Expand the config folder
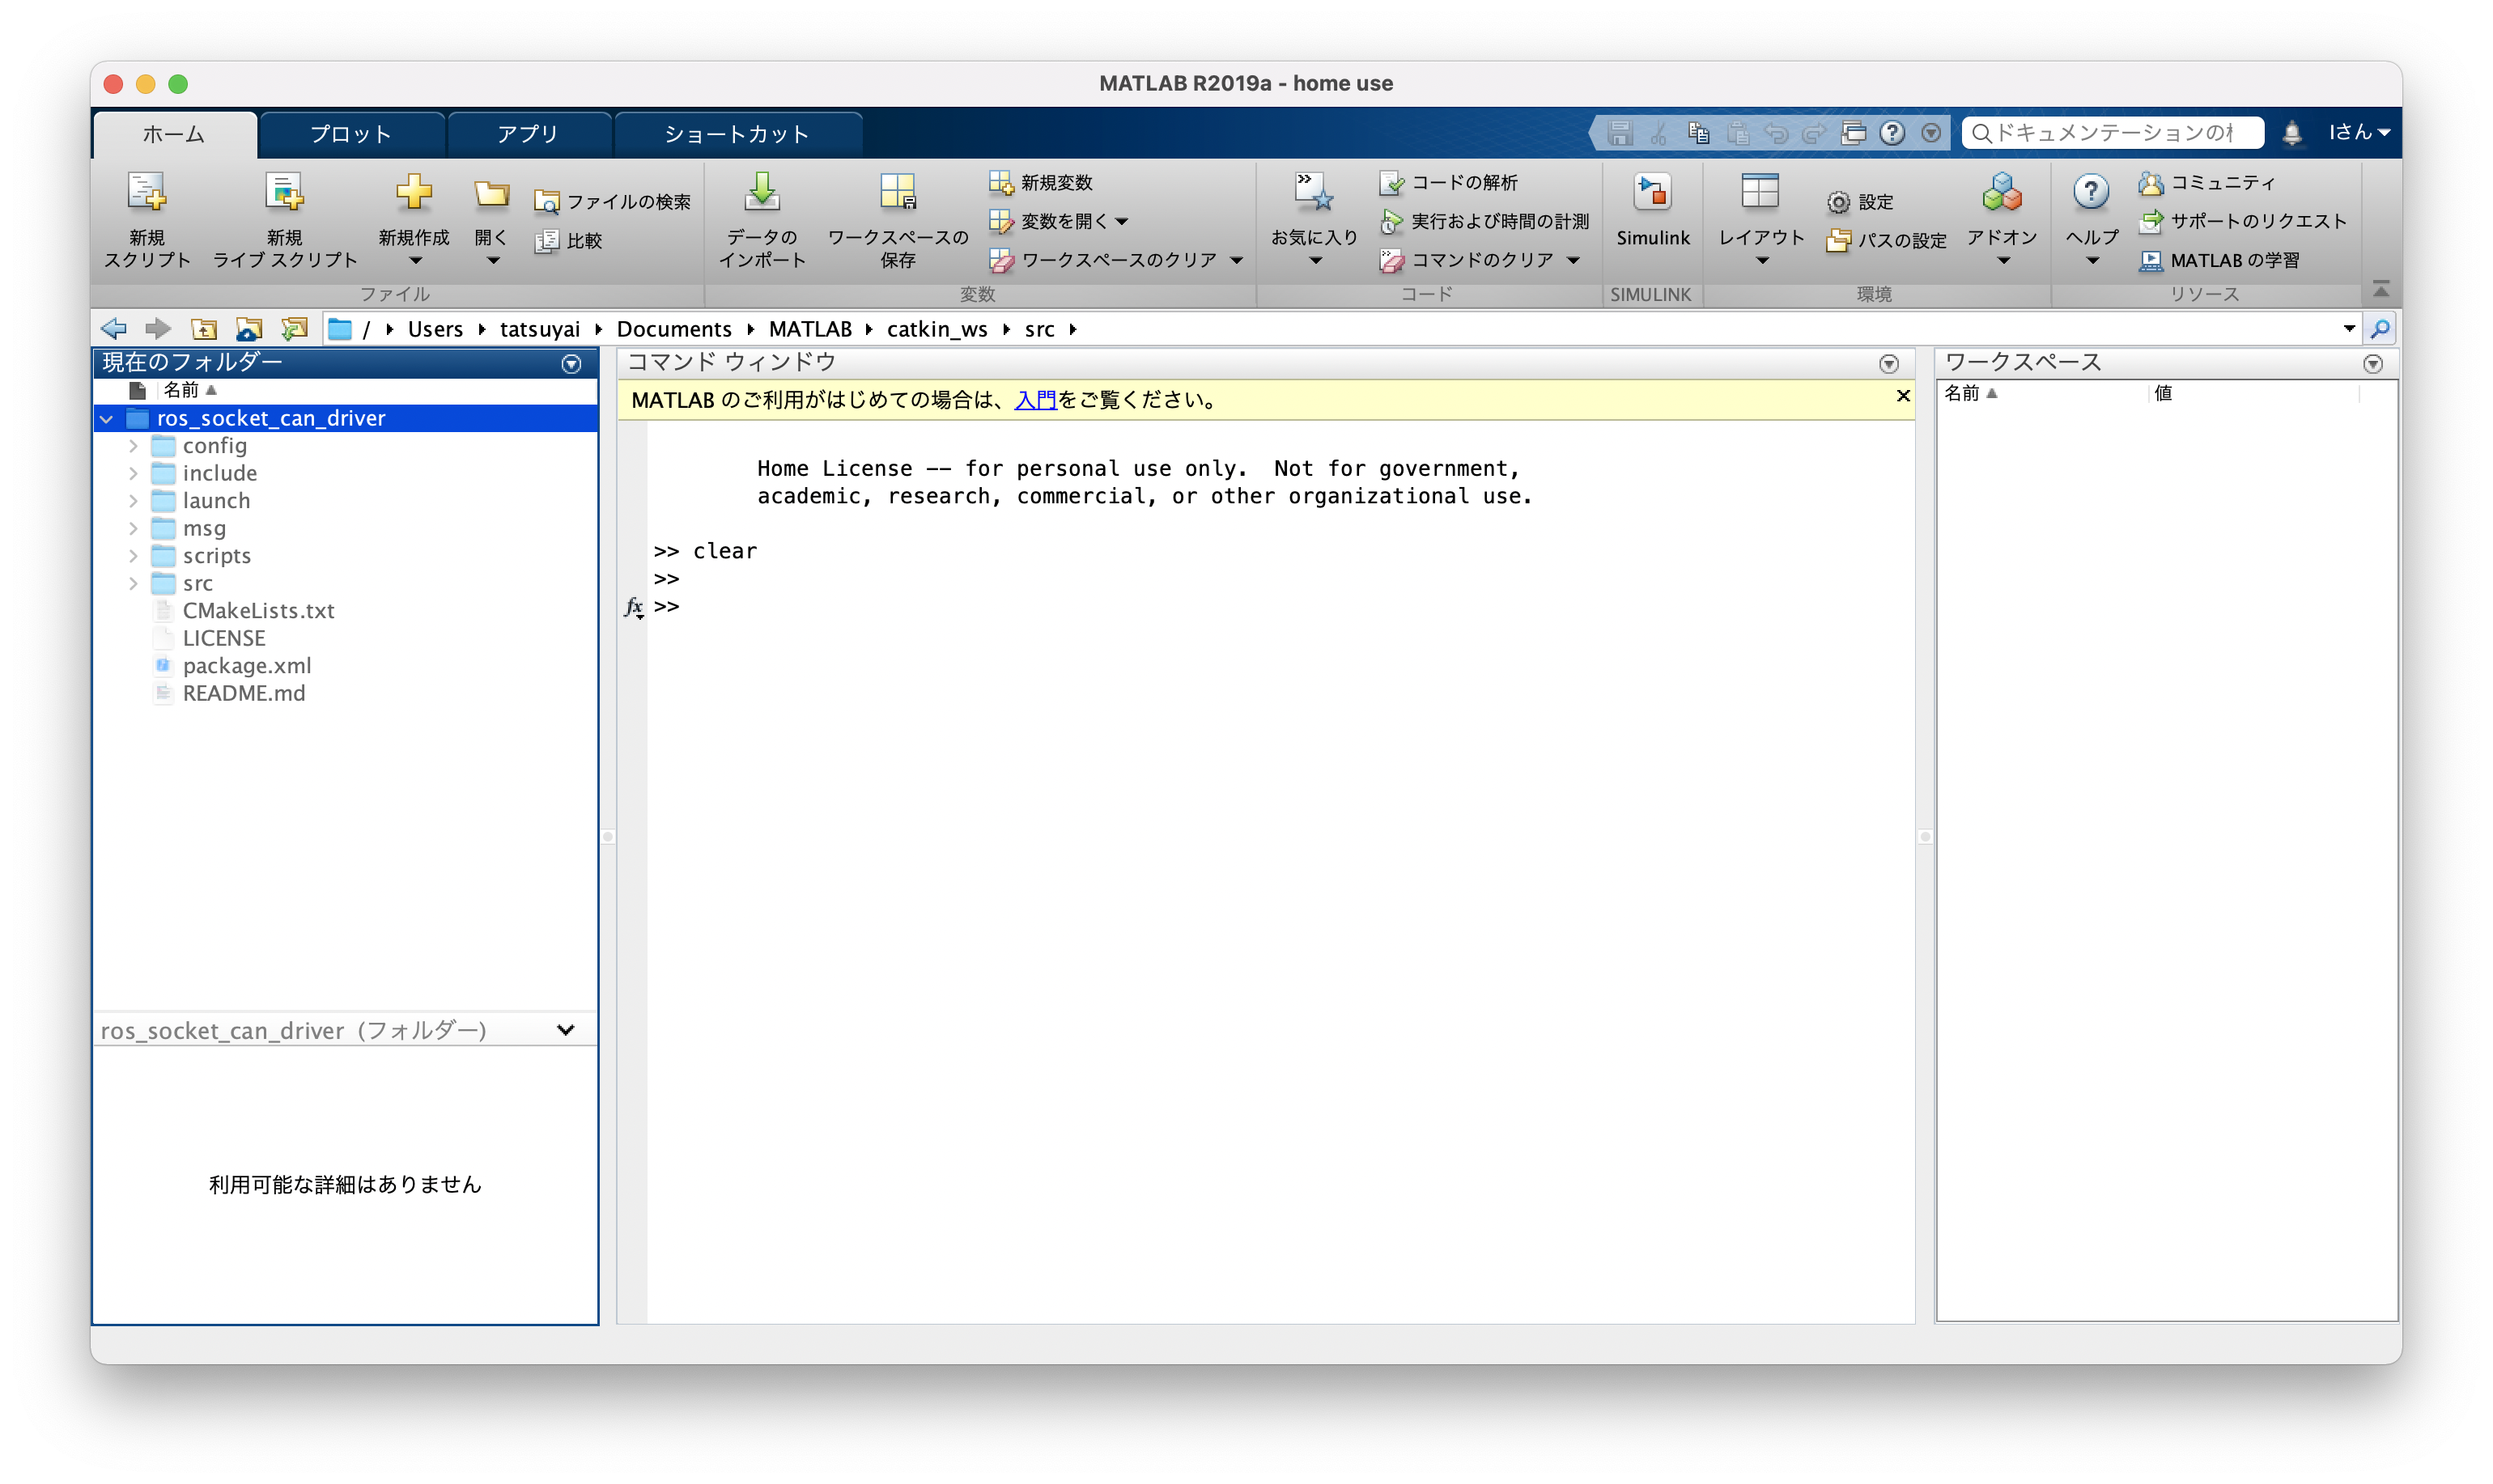 (134, 446)
